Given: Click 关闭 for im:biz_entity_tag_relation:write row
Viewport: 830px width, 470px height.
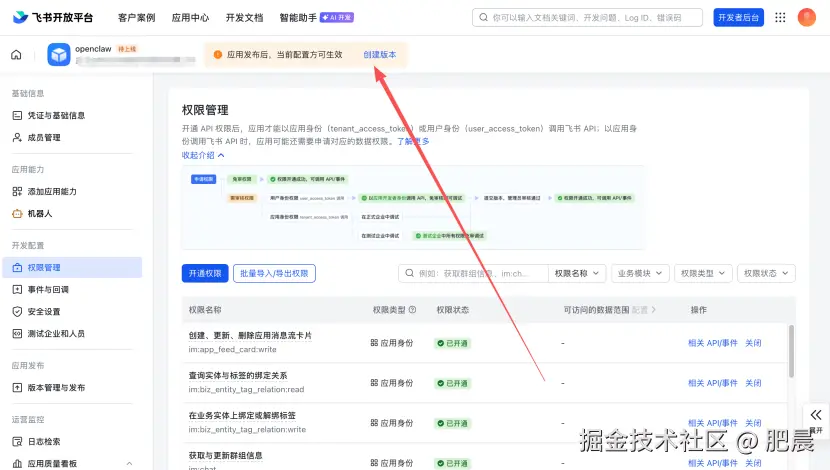Looking at the screenshot, I should (x=753, y=423).
